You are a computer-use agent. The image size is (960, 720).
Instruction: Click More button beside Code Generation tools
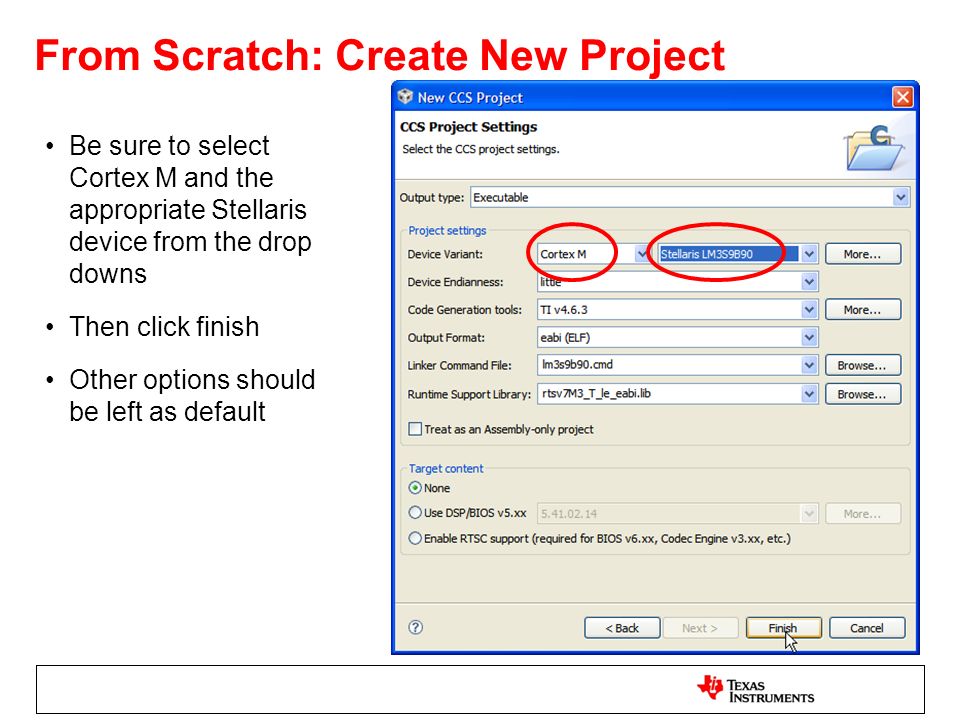[863, 310]
